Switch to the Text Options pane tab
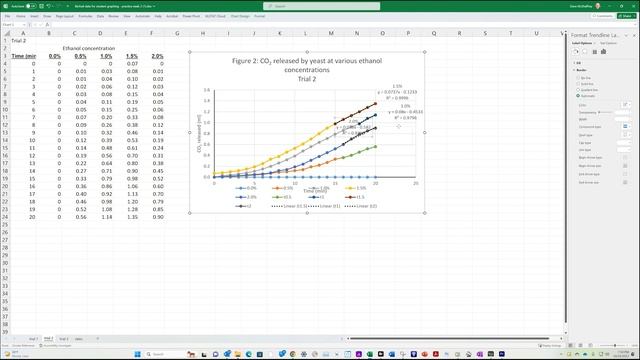The width and height of the screenshot is (640, 360). point(608,43)
